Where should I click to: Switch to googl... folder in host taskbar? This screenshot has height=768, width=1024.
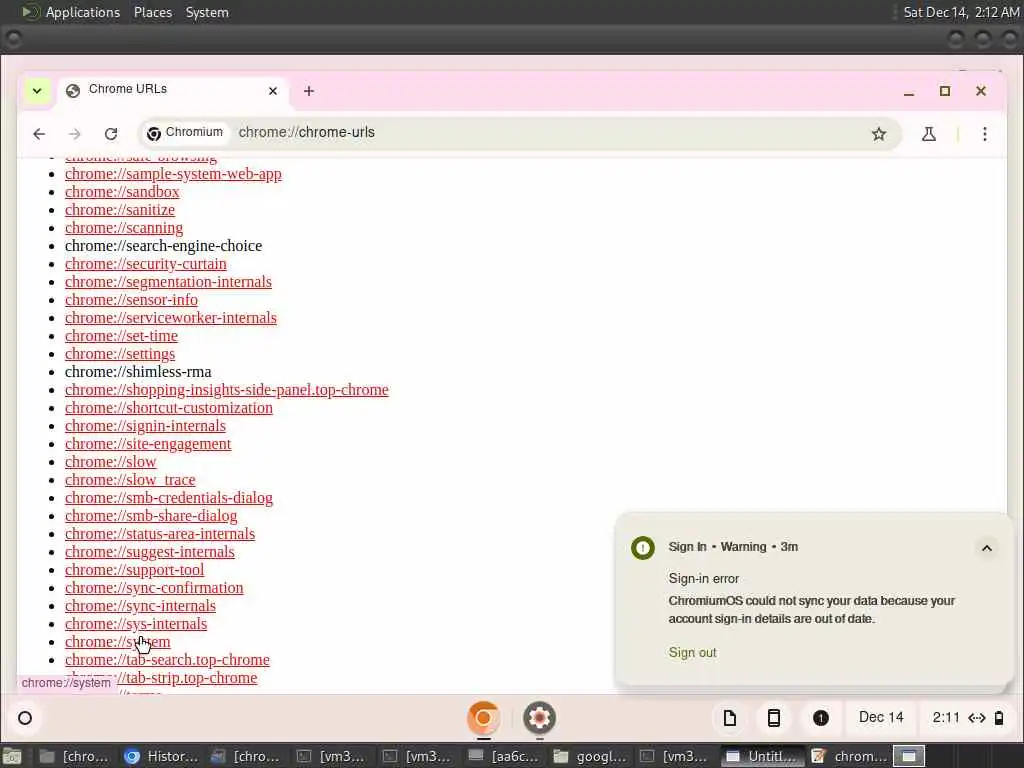coord(590,756)
